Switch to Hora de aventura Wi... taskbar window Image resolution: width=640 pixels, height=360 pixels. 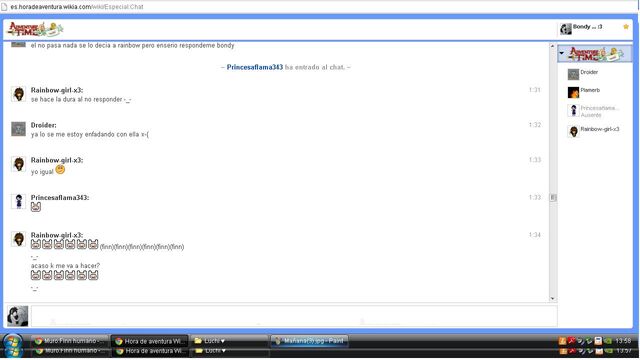(x=150, y=341)
